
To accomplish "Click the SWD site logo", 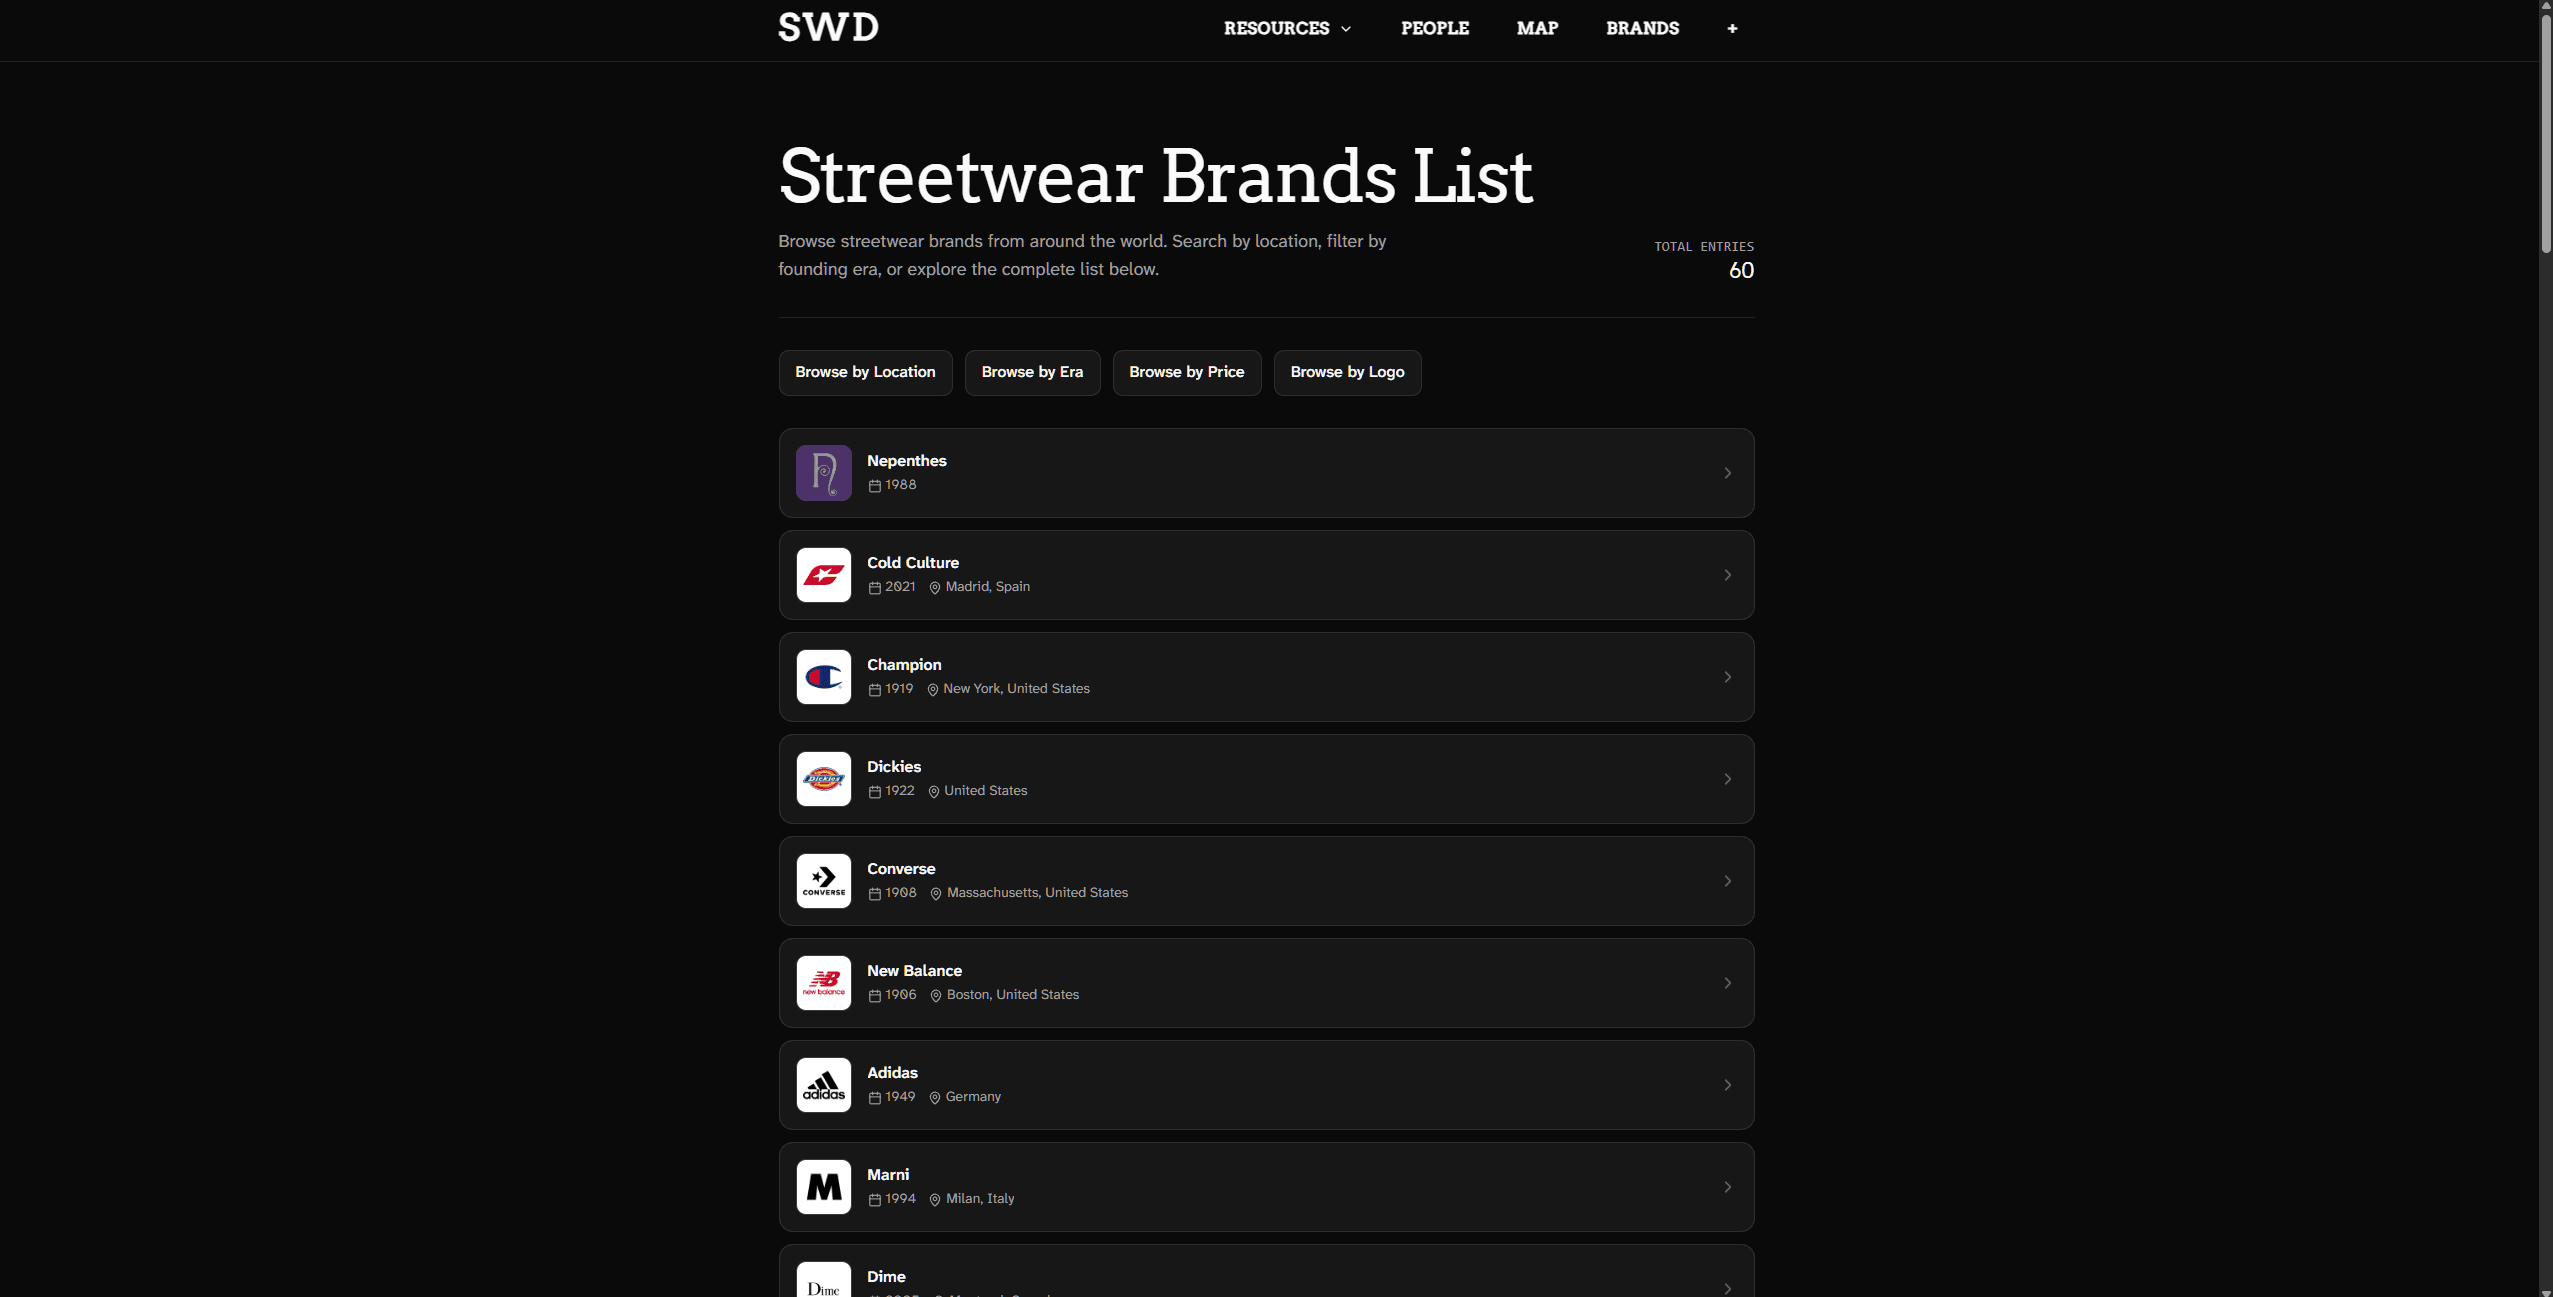I will click(826, 27).
